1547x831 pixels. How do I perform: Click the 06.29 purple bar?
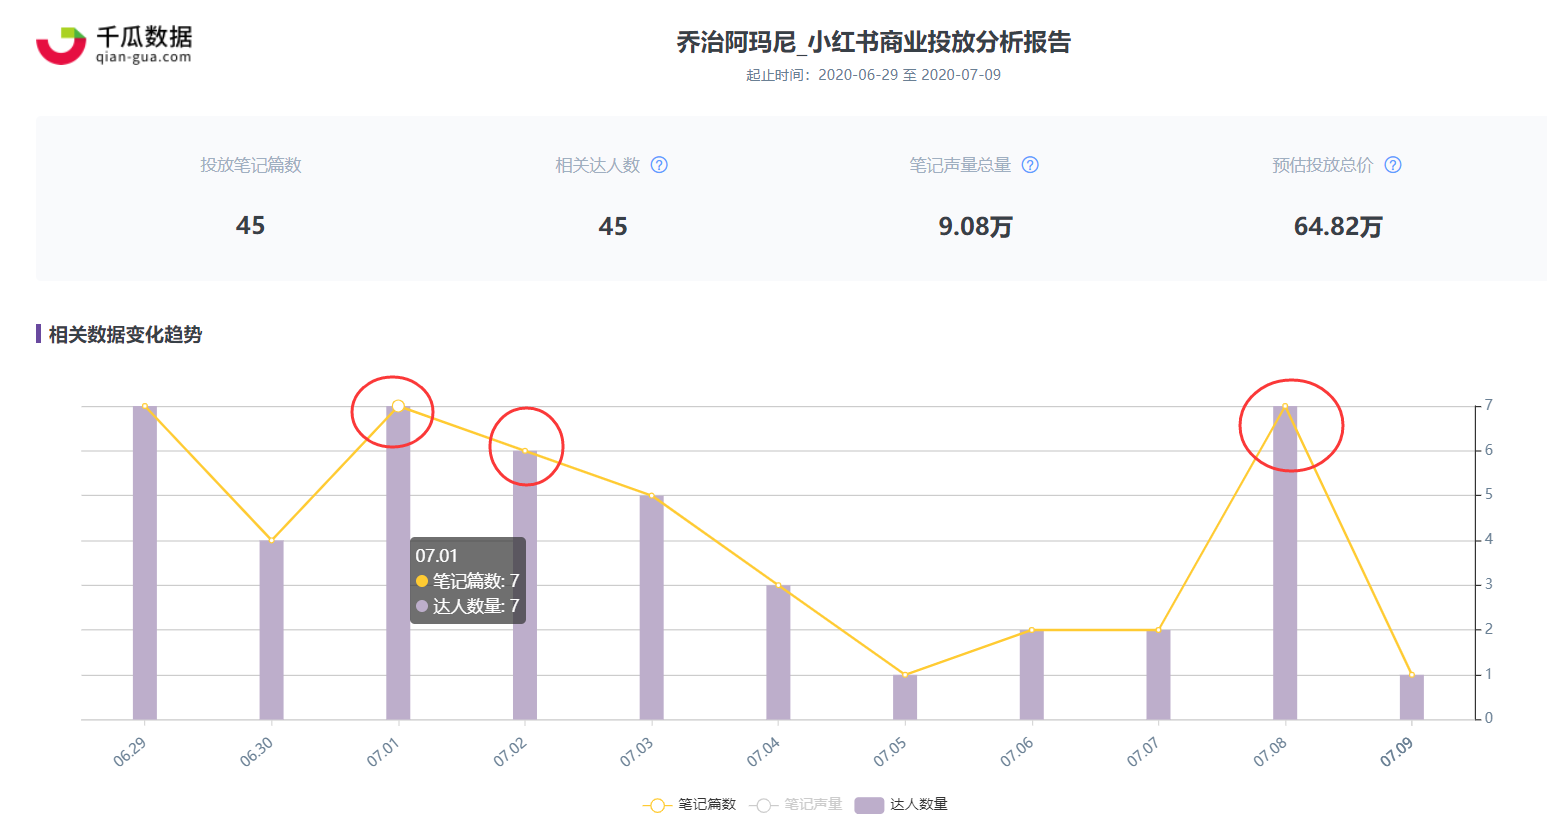pos(145,563)
